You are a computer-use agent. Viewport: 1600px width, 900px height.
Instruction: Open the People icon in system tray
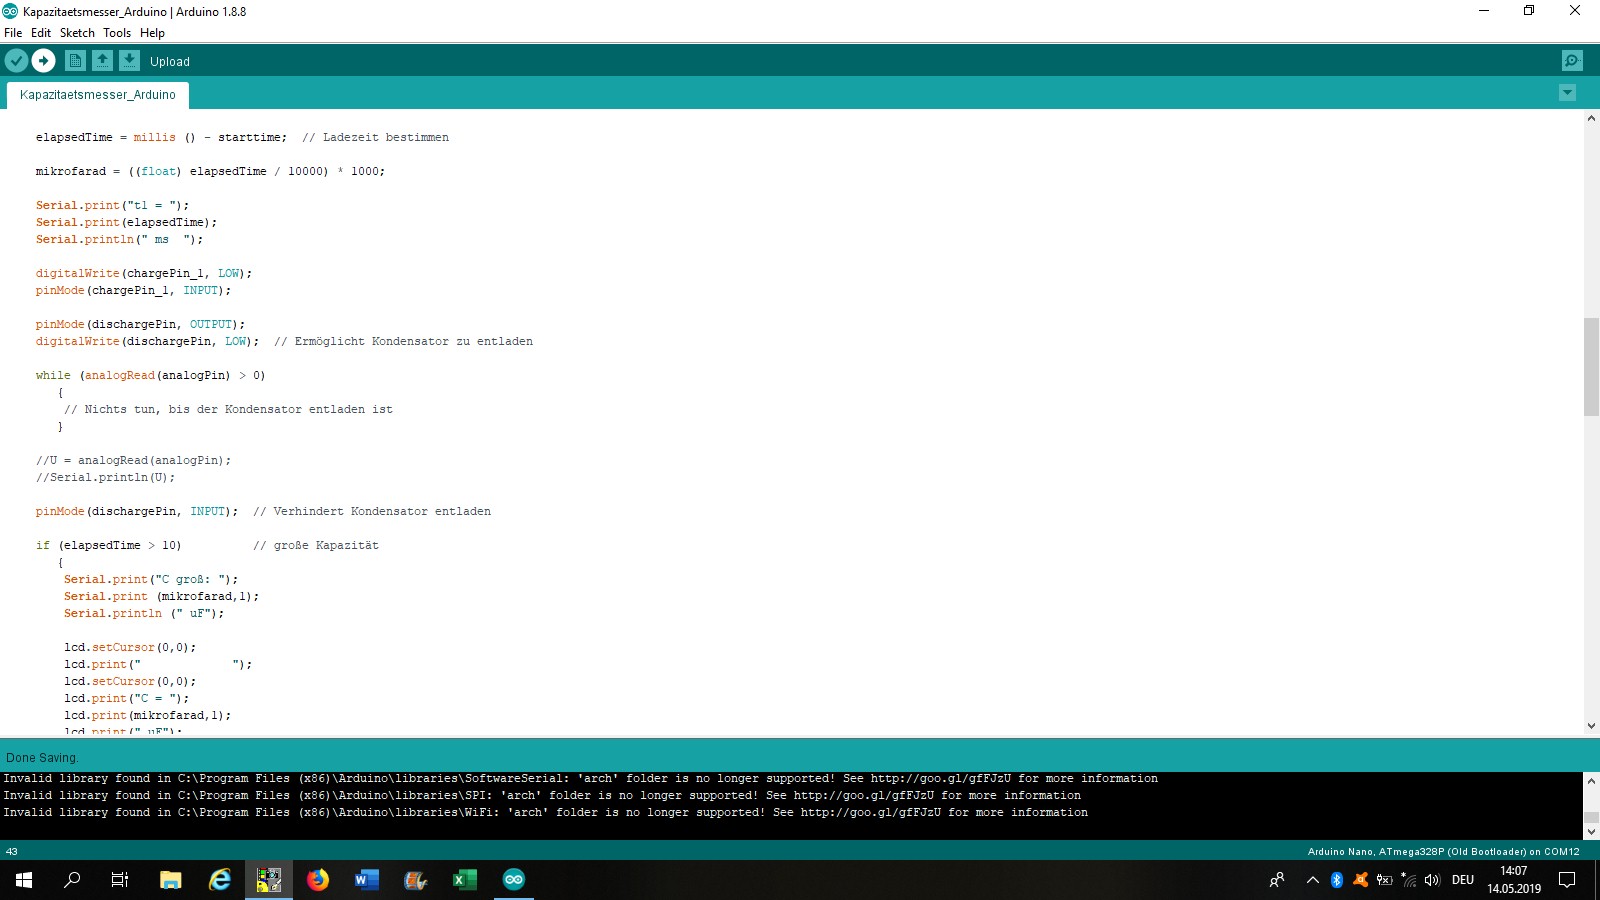pos(1277,880)
